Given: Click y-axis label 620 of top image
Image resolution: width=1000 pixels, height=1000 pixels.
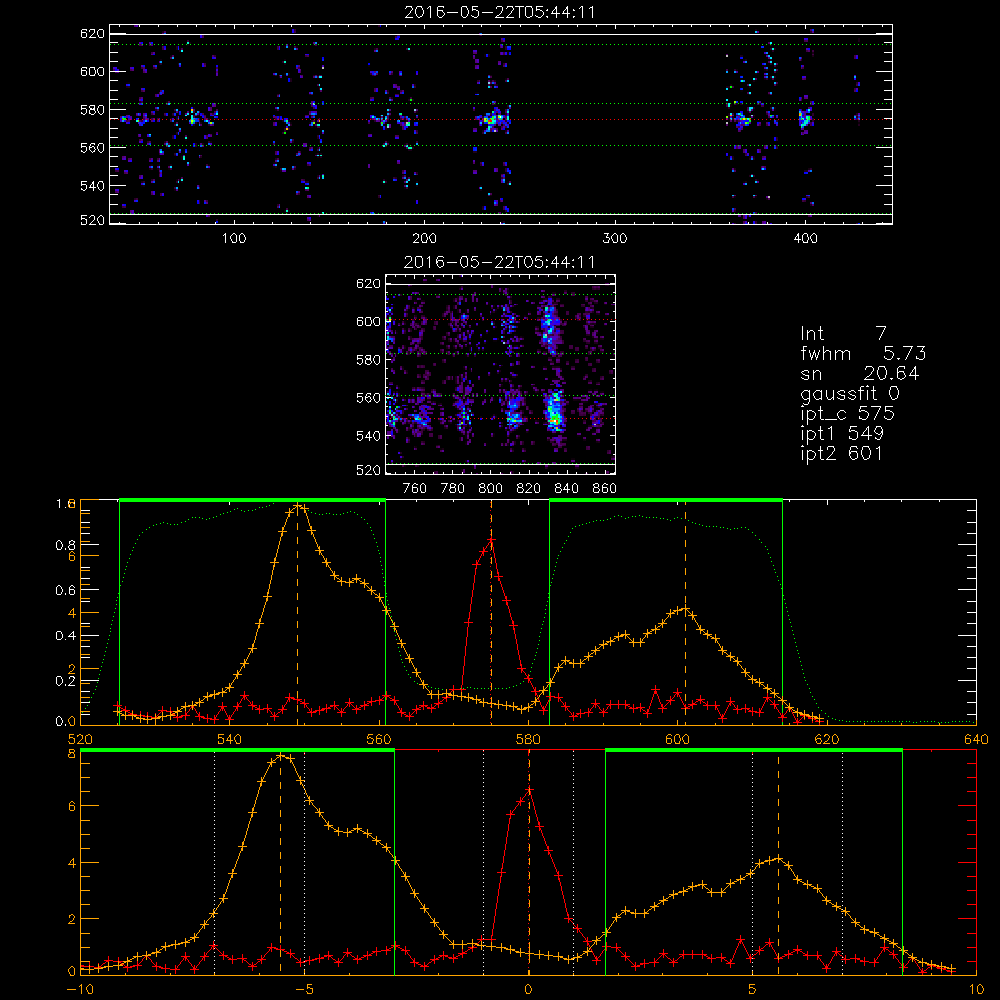Looking at the screenshot, I should (x=92, y=34).
